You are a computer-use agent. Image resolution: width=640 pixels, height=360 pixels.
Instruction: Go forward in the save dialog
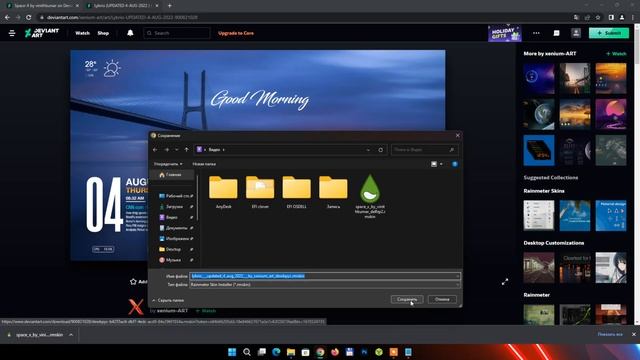click(x=167, y=150)
